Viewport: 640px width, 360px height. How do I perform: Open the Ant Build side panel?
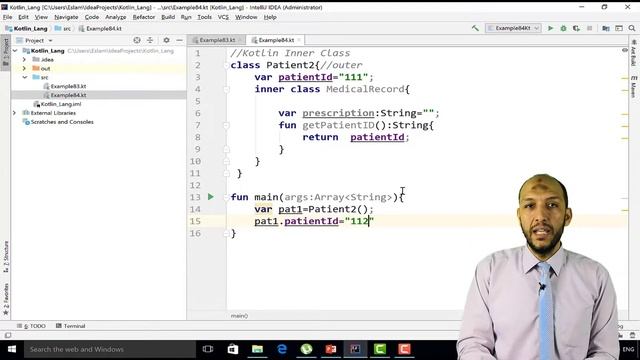coord(633,53)
